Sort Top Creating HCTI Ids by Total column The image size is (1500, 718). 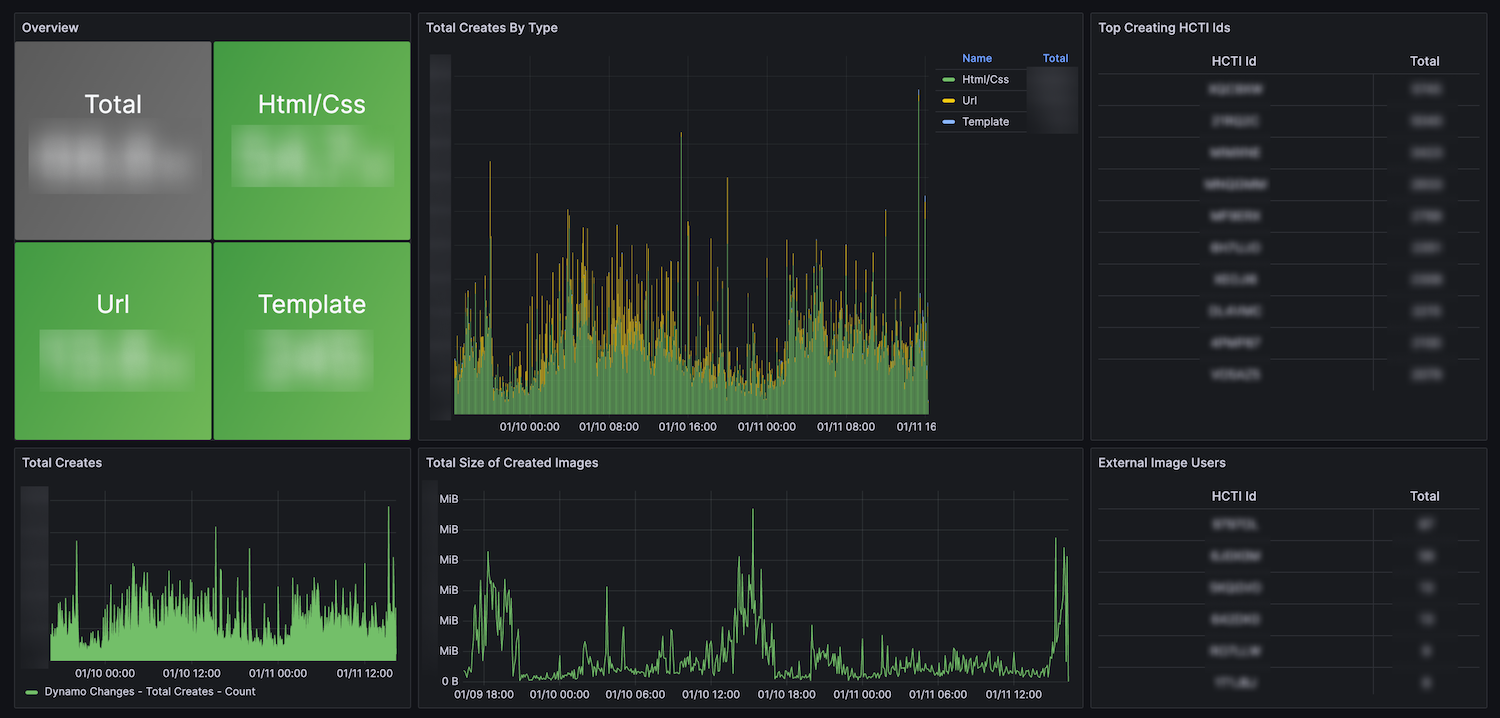tap(1424, 61)
